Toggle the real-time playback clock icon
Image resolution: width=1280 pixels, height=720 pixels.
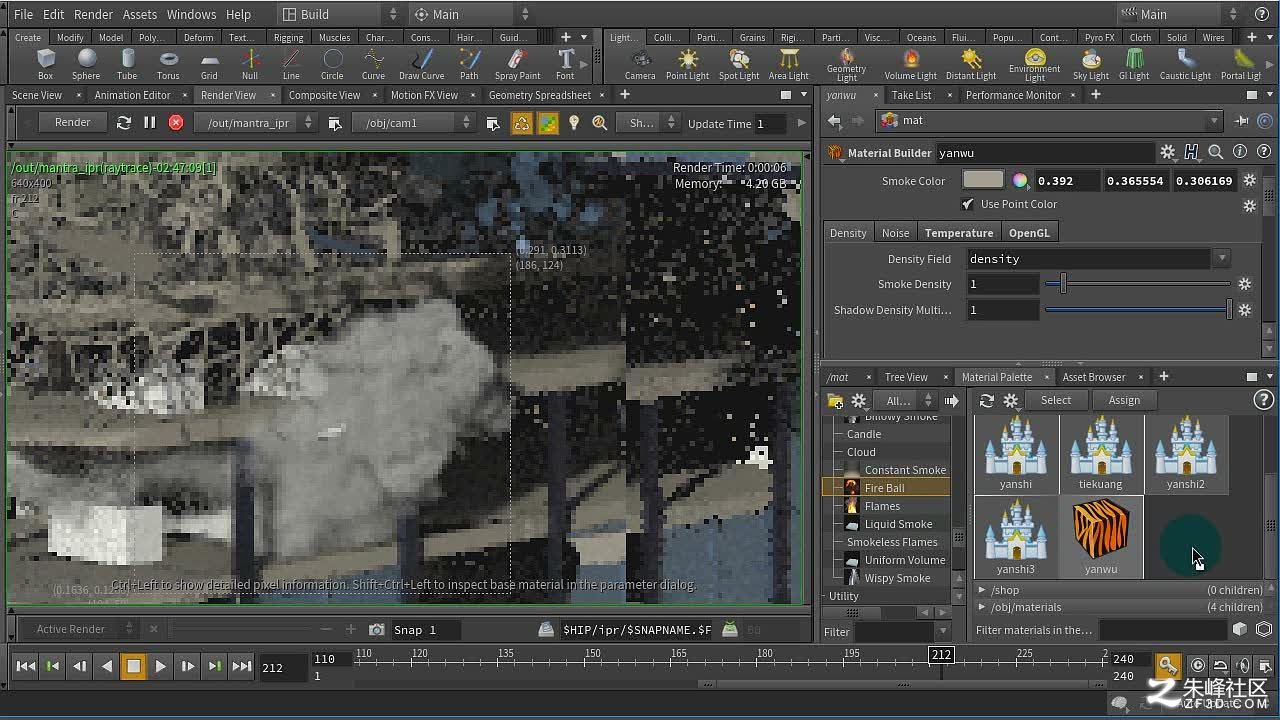(x=1198, y=666)
